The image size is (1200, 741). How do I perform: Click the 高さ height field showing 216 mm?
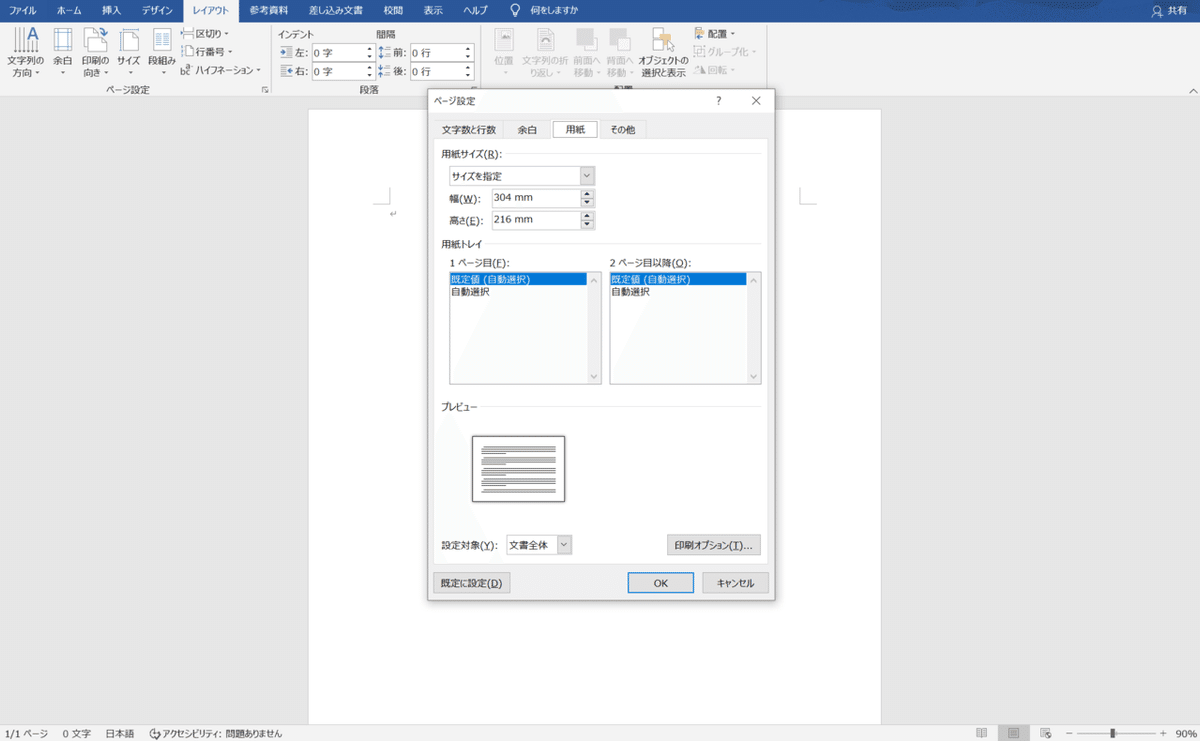click(536, 220)
